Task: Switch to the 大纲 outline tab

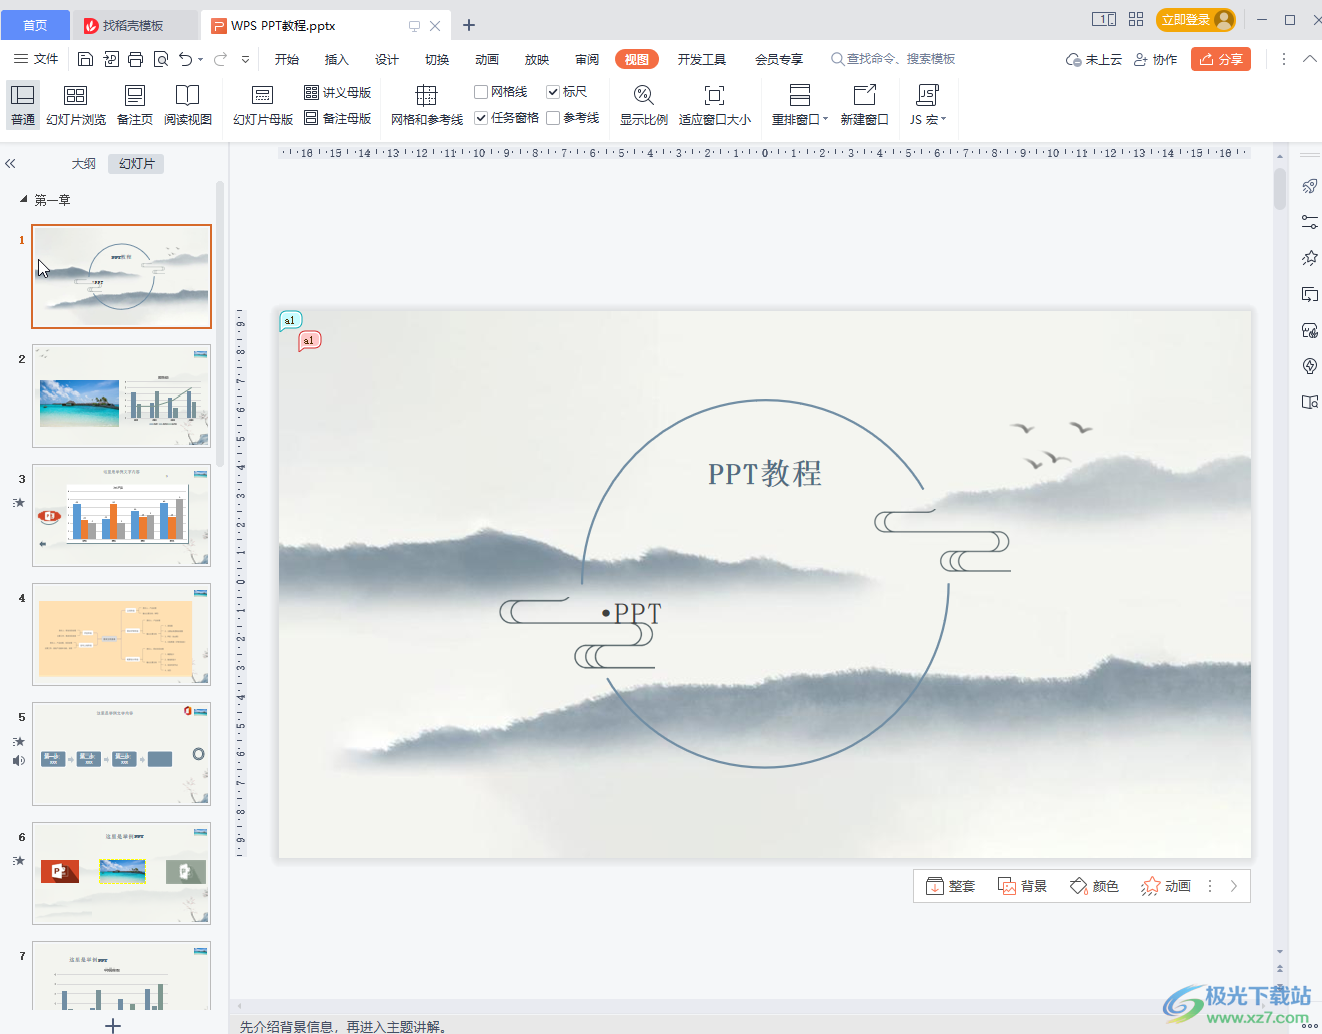Action: (x=84, y=163)
